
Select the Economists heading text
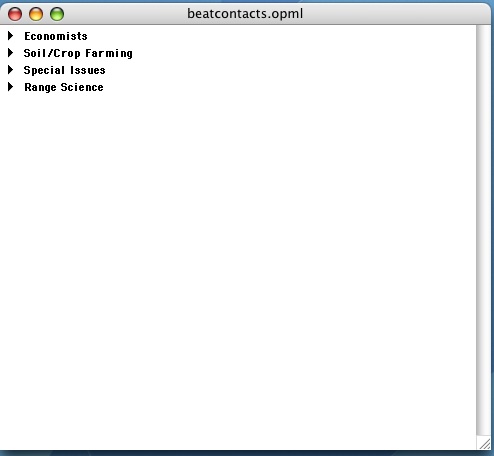click(x=56, y=36)
